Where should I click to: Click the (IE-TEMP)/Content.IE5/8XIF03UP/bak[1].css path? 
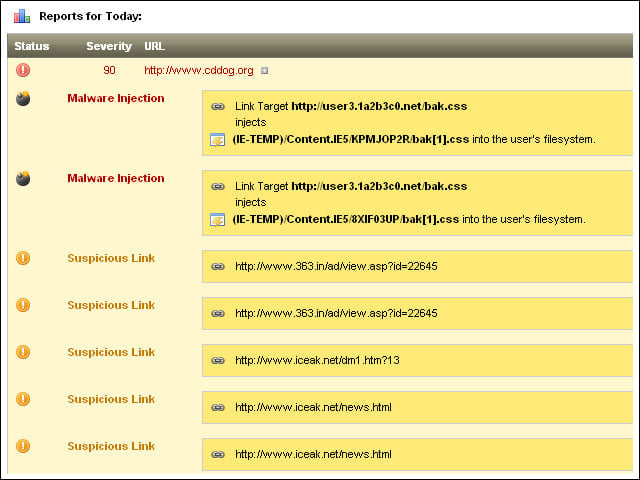[x=346, y=220]
